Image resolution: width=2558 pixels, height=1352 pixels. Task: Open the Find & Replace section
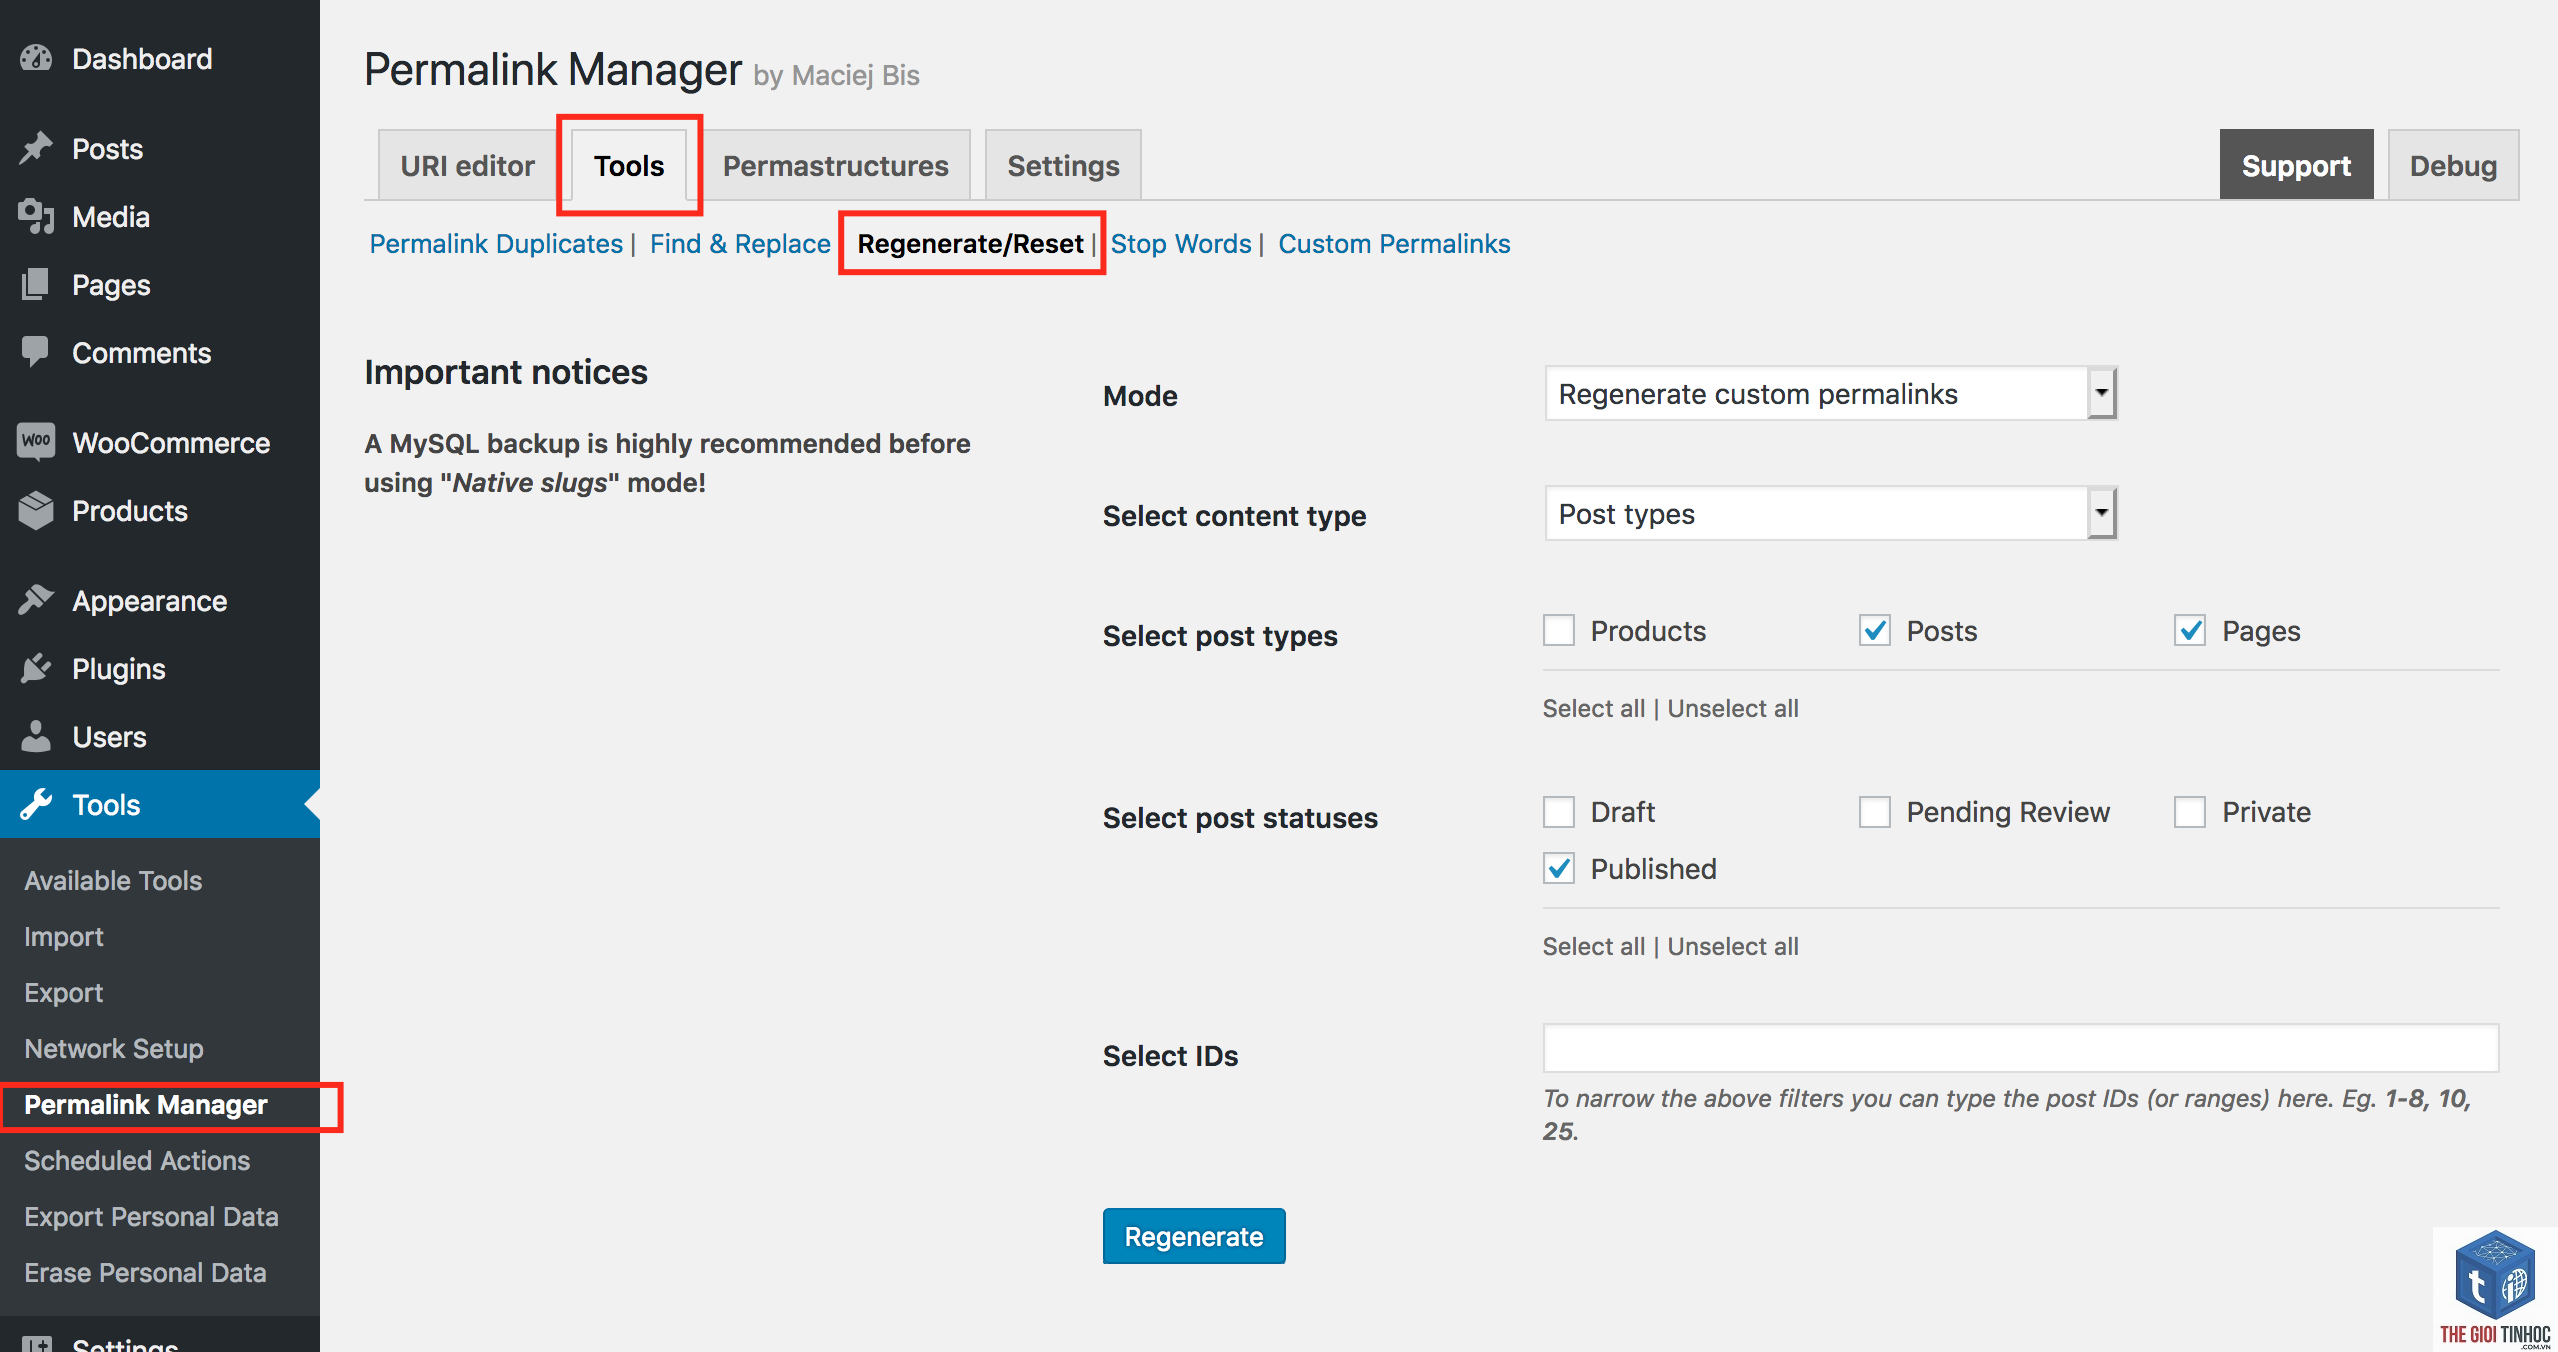pos(740,244)
